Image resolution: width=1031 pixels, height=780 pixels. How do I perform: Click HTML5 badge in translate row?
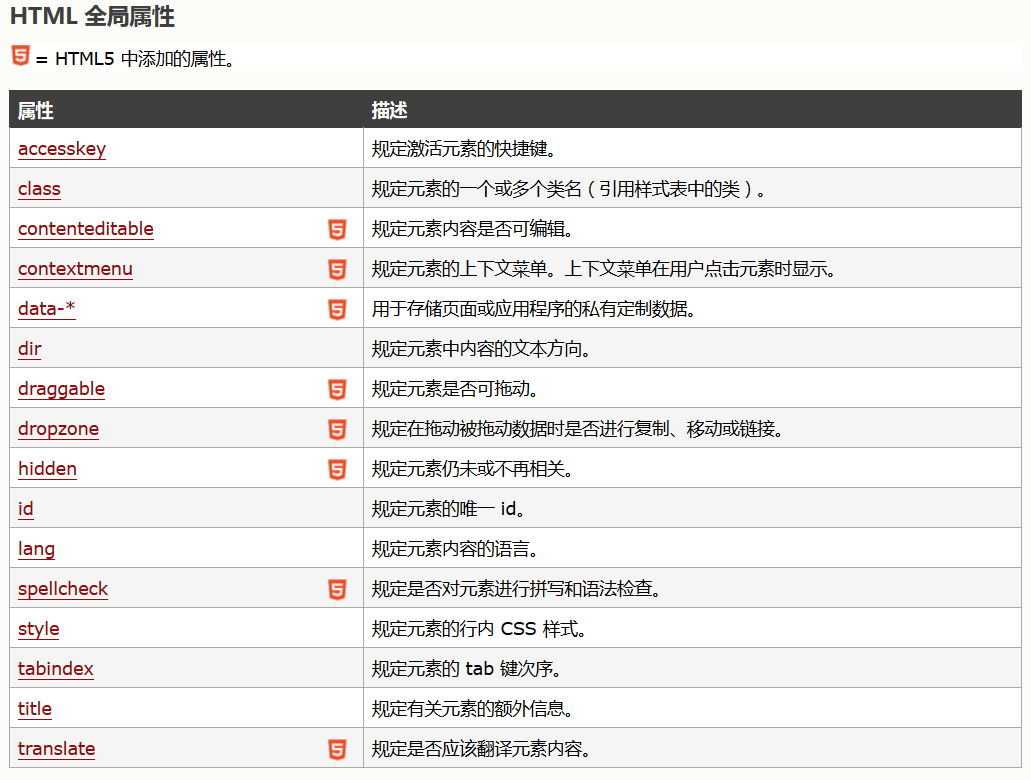(x=337, y=749)
